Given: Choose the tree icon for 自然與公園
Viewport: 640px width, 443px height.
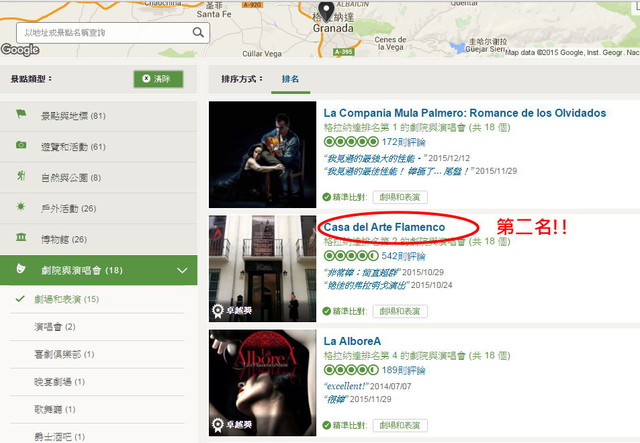Looking at the screenshot, I should pos(21,176).
